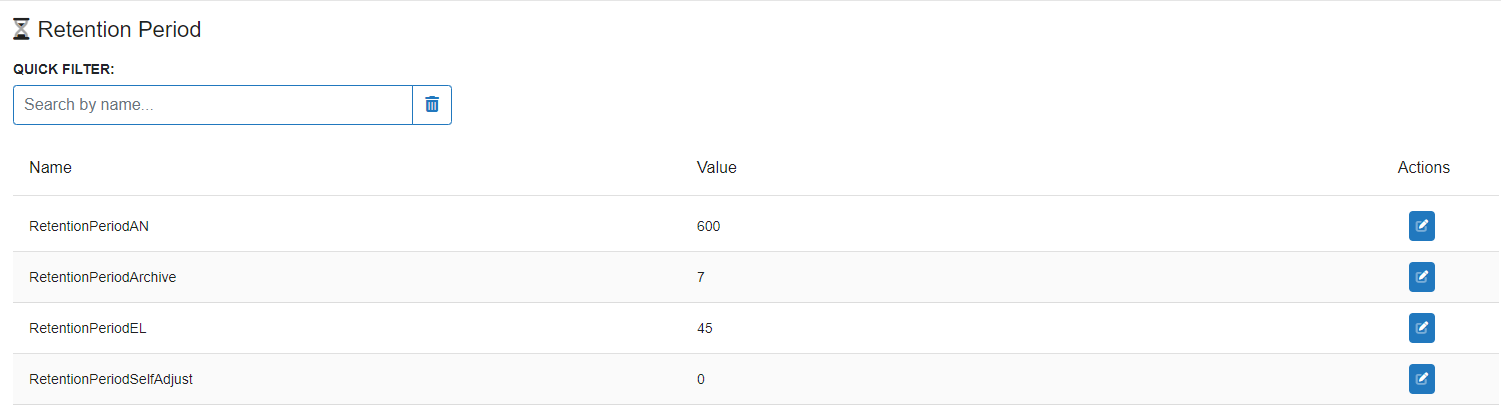
Task: Open edit for RetentionPeriodArchive row
Action: pyautogui.click(x=1421, y=277)
